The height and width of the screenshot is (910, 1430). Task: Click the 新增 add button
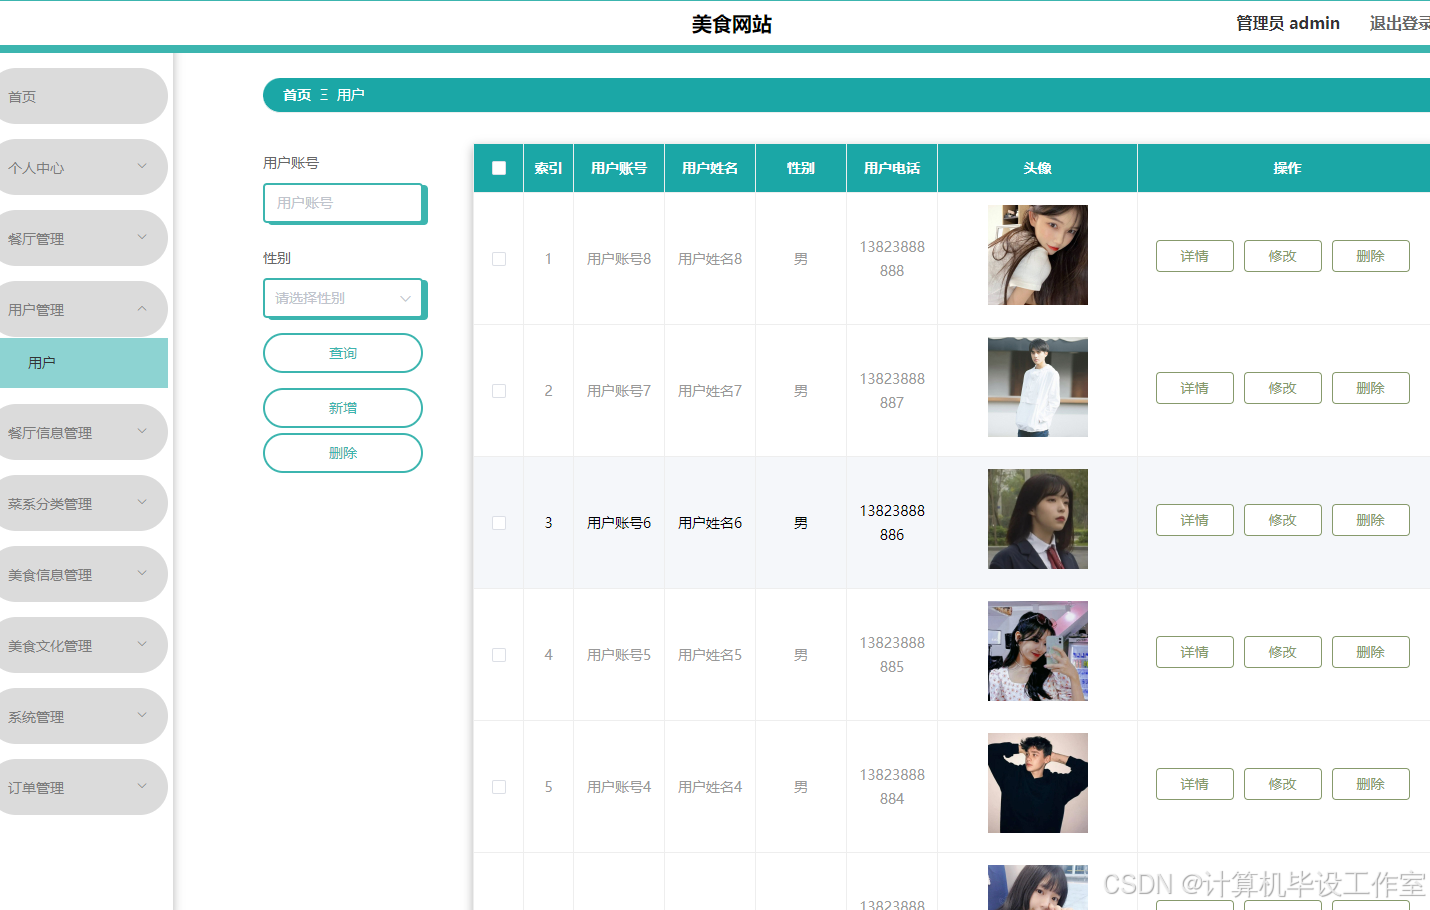pos(343,408)
